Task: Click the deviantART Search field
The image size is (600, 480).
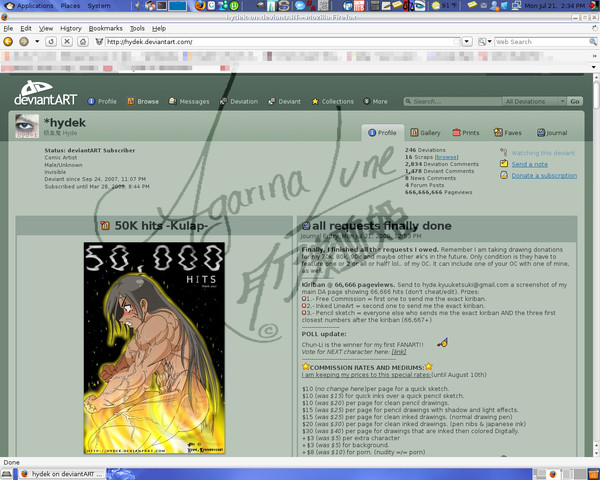Action: pyautogui.click(x=452, y=101)
